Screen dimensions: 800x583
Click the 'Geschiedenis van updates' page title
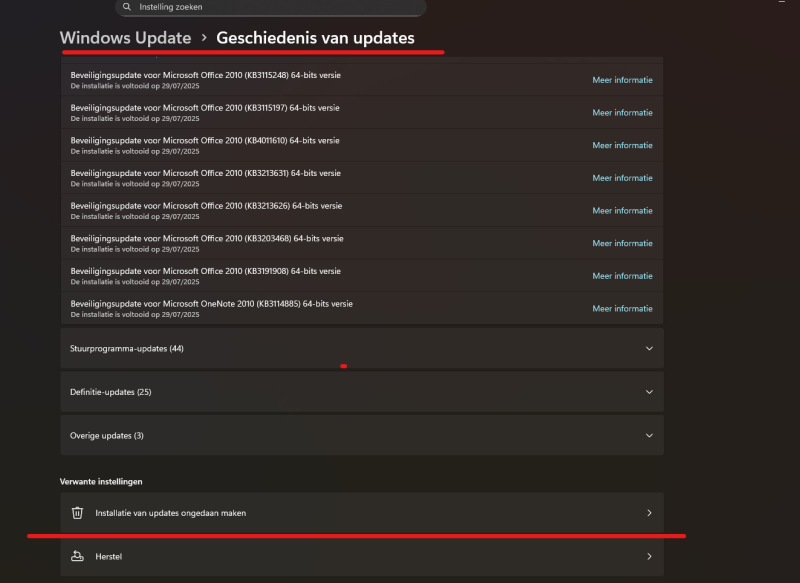click(x=315, y=38)
